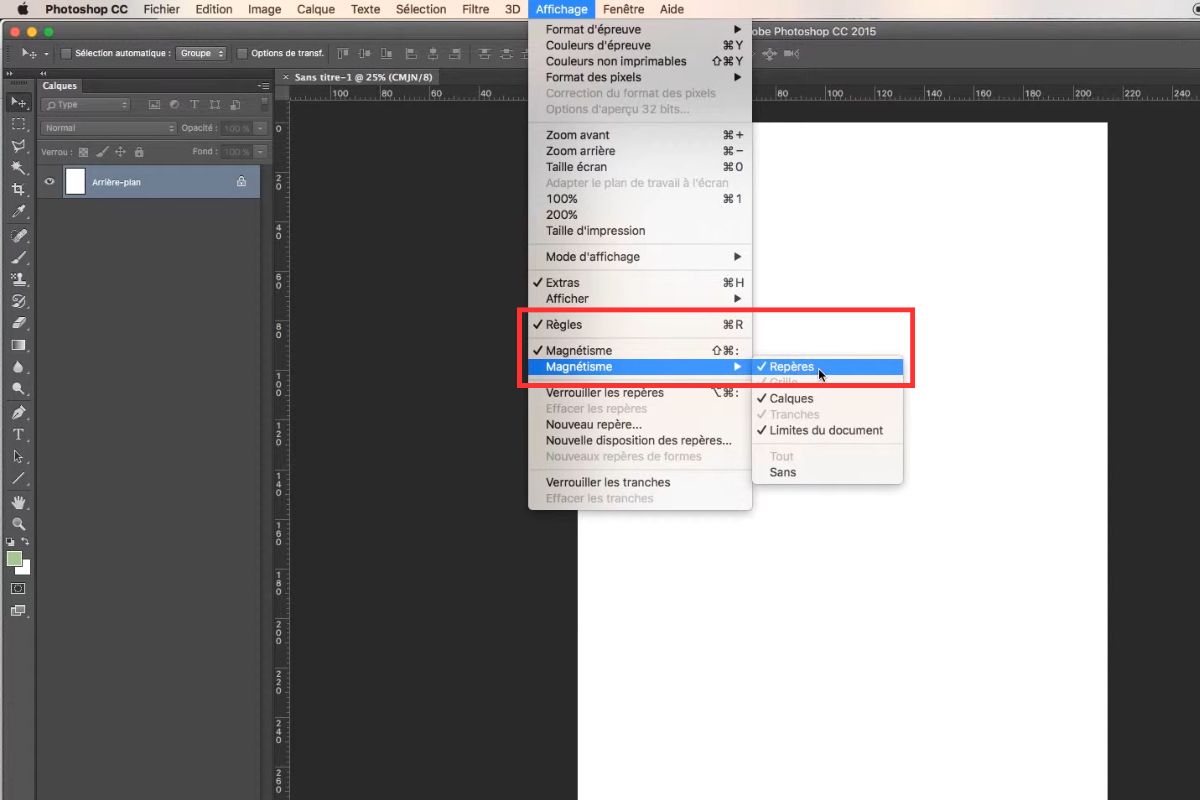The height and width of the screenshot is (800, 1200).
Task: Swap foreground and background colors
Action: 26,541
